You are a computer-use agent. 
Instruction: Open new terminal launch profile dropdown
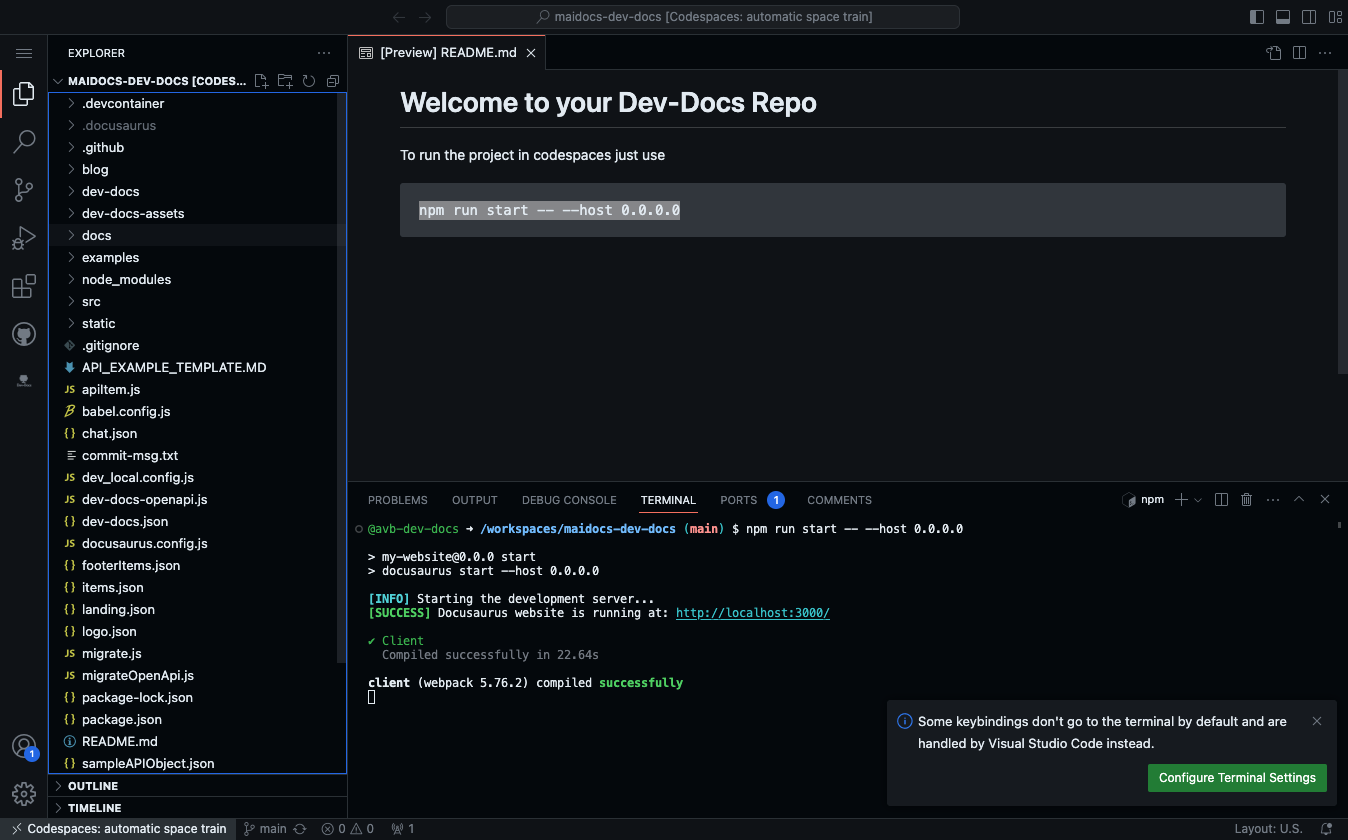(x=1198, y=500)
